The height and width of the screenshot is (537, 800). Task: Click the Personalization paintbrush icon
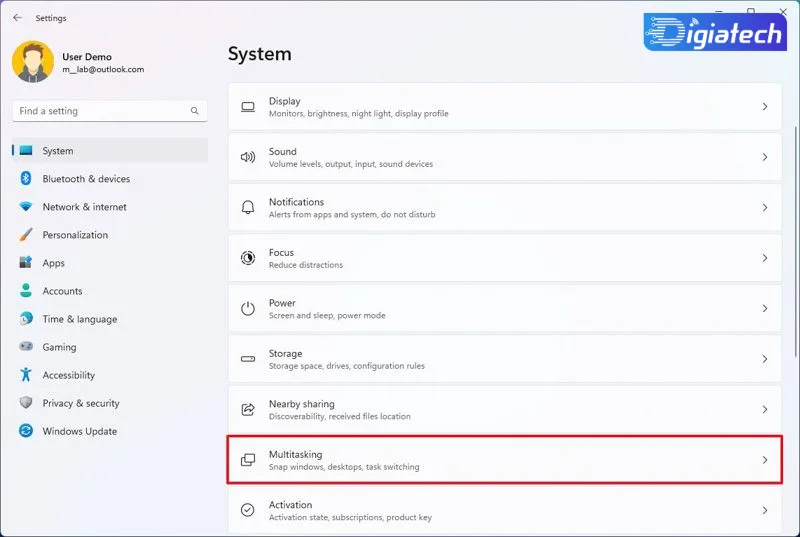(x=26, y=235)
